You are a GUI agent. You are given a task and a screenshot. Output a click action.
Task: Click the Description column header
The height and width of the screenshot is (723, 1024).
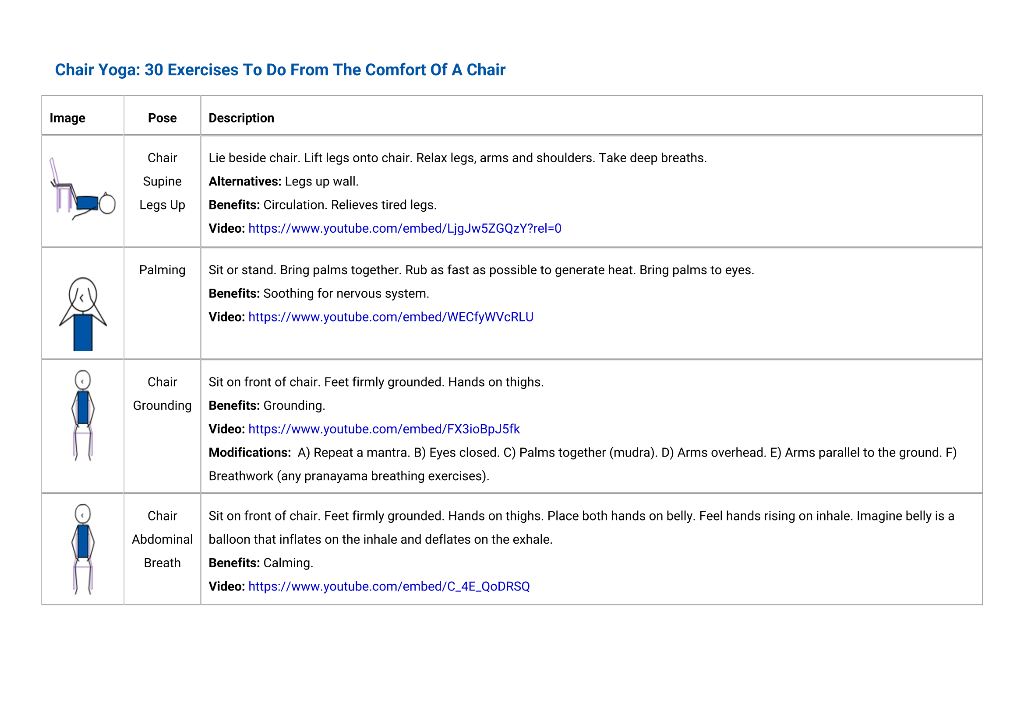click(x=242, y=118)
